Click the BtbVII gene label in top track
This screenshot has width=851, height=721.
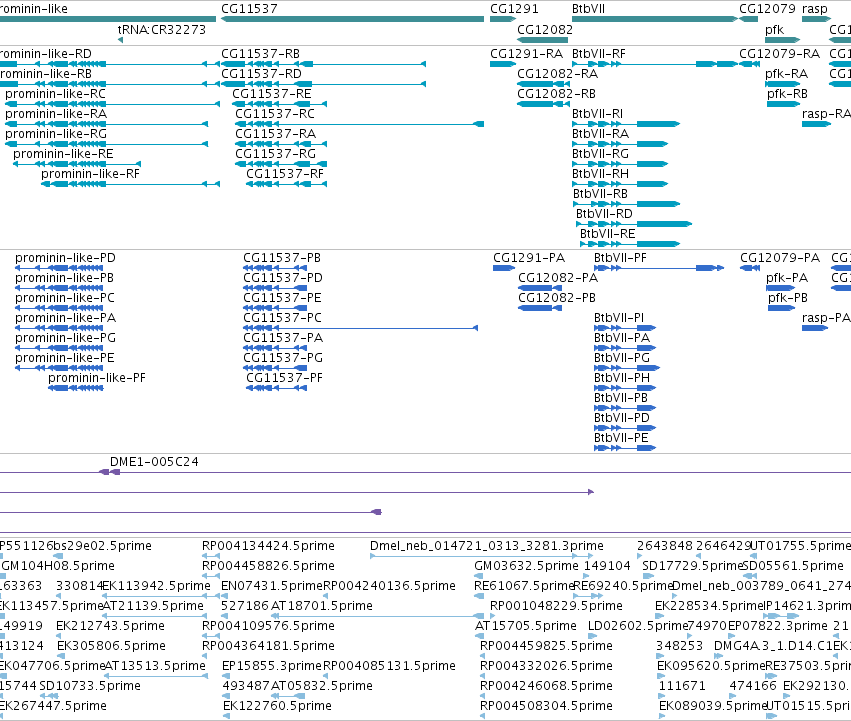coord(588,9)
